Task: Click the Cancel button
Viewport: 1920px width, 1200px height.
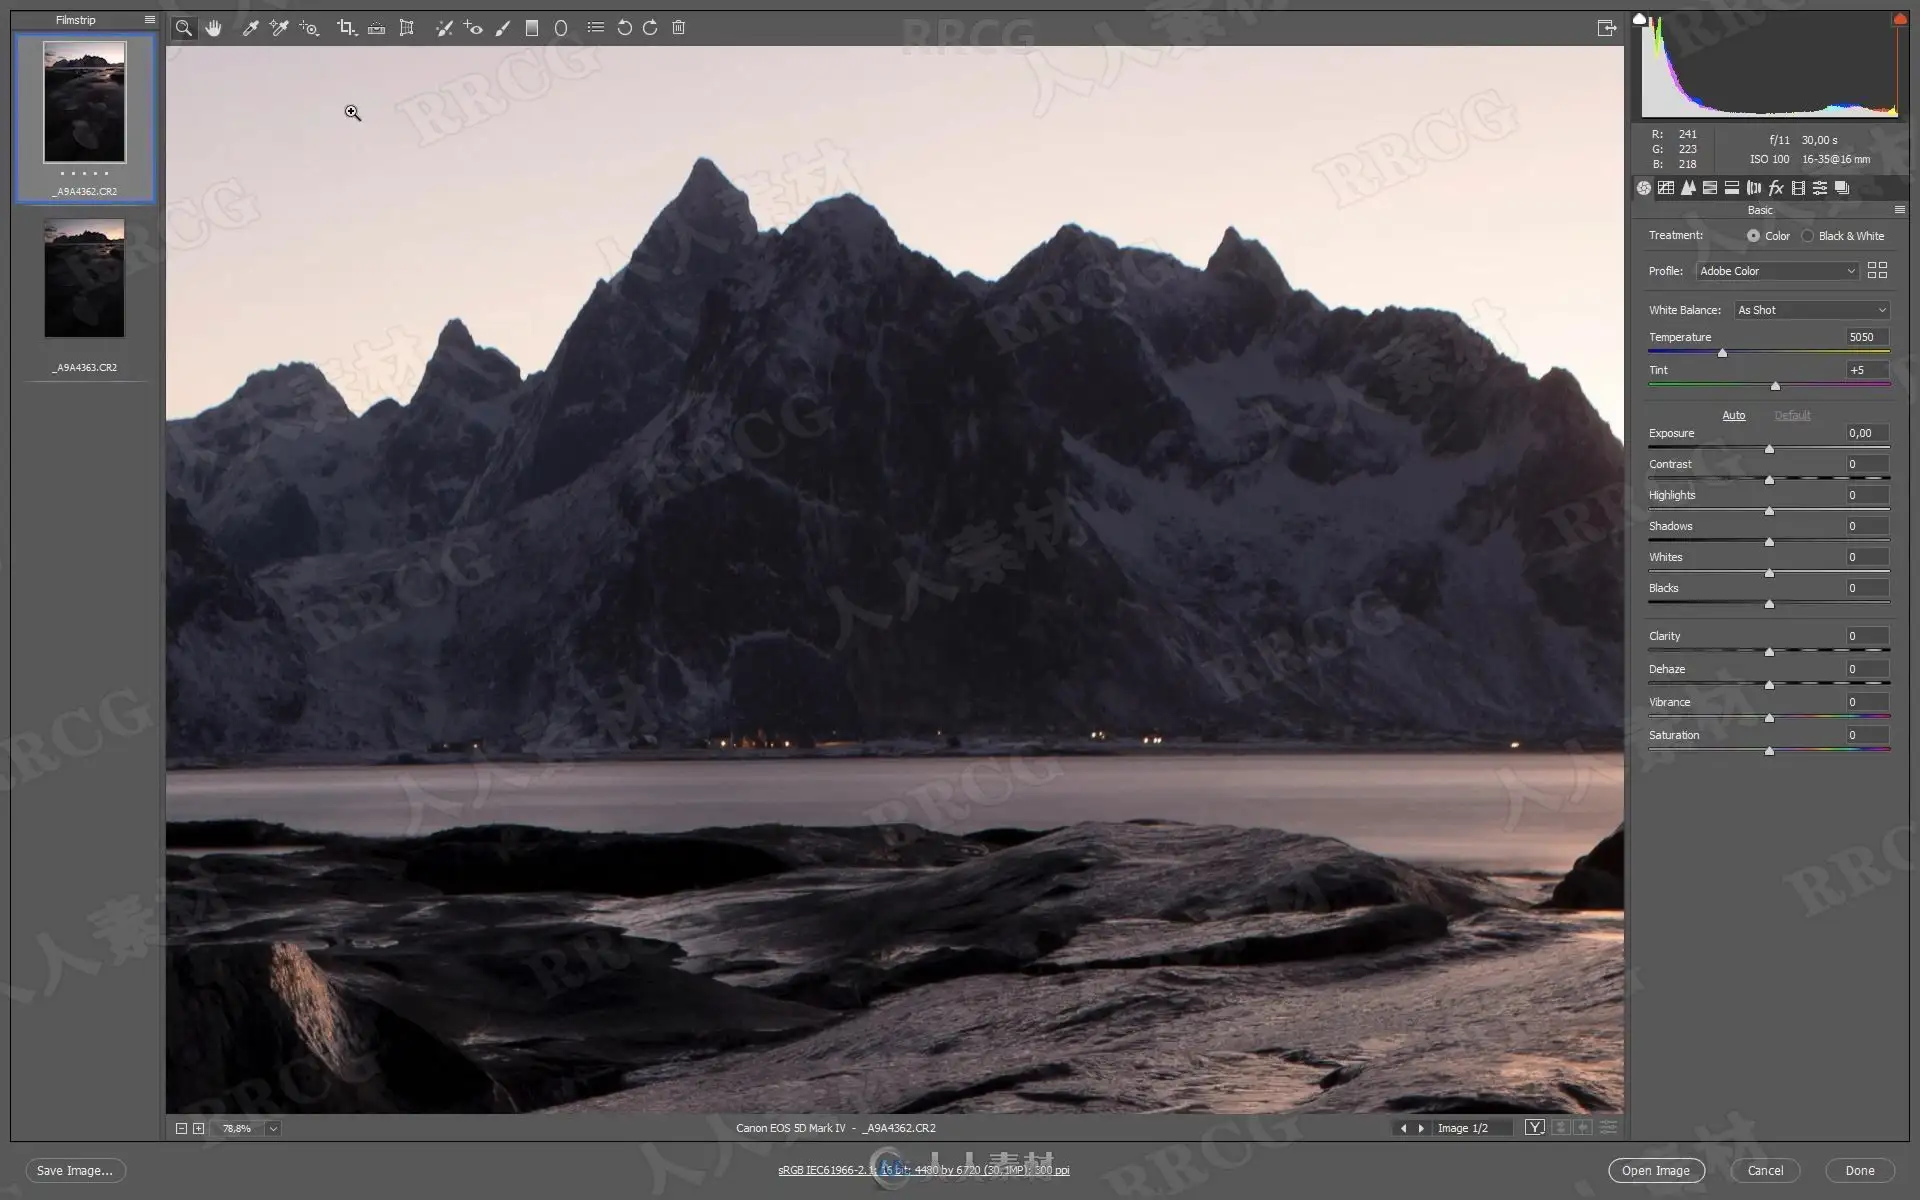Action: click(1765, 1170)
